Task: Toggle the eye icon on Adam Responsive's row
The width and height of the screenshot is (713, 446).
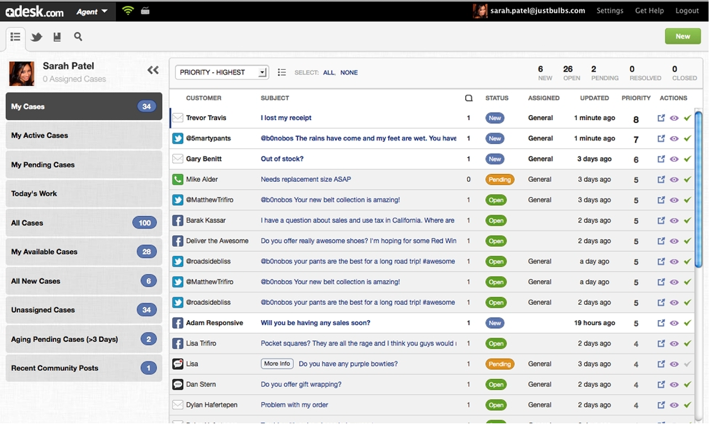Action: 674,323
